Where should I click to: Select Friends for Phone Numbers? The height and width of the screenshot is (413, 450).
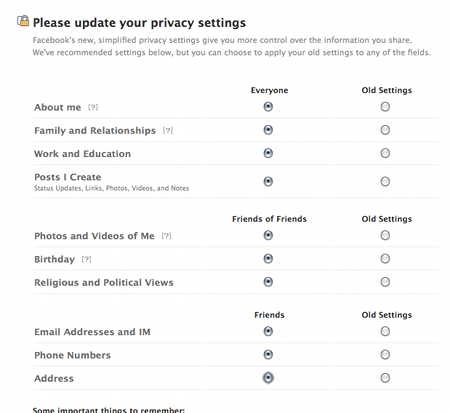268,355
